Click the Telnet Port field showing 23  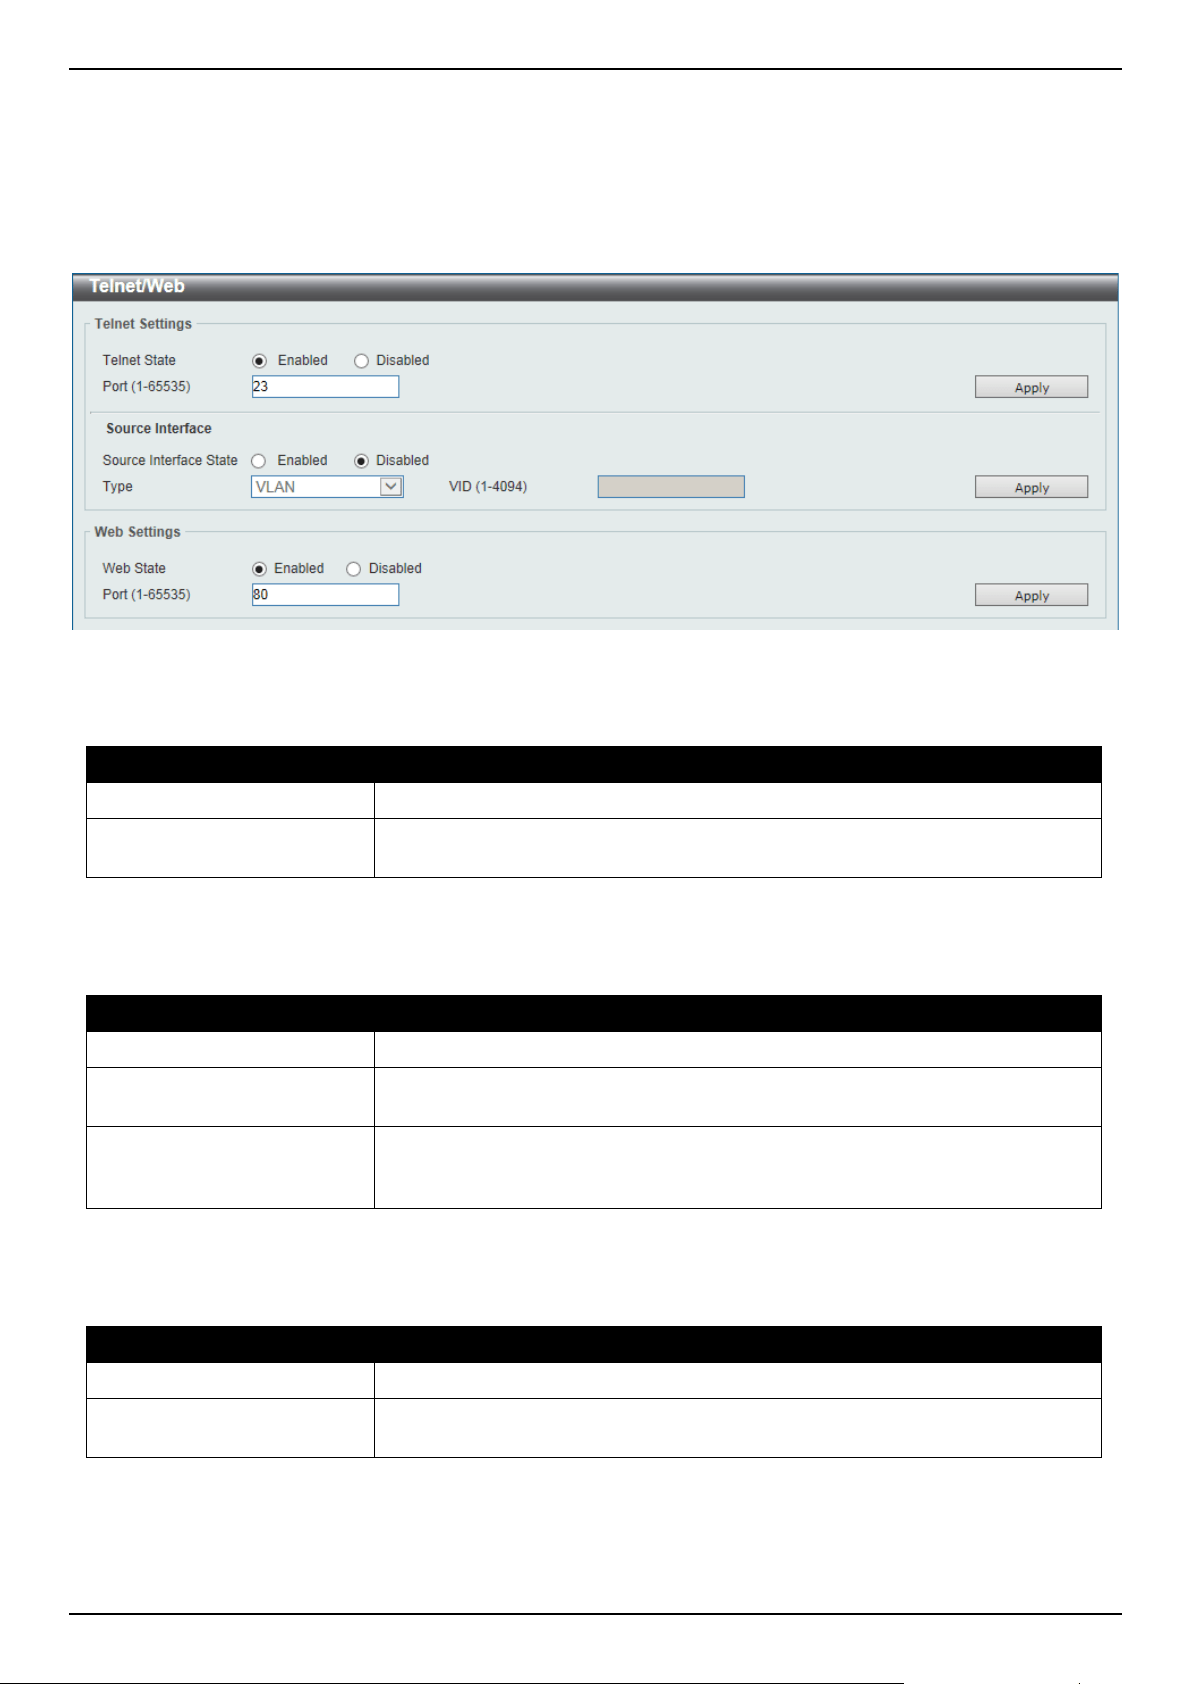pyautogui.click(x=325, y=387)
